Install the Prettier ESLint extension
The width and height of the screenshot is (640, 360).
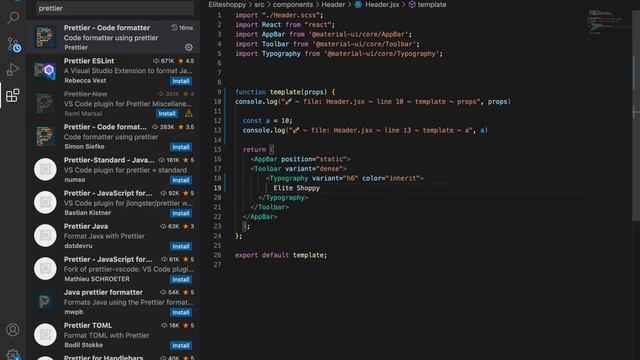point(180,81)
